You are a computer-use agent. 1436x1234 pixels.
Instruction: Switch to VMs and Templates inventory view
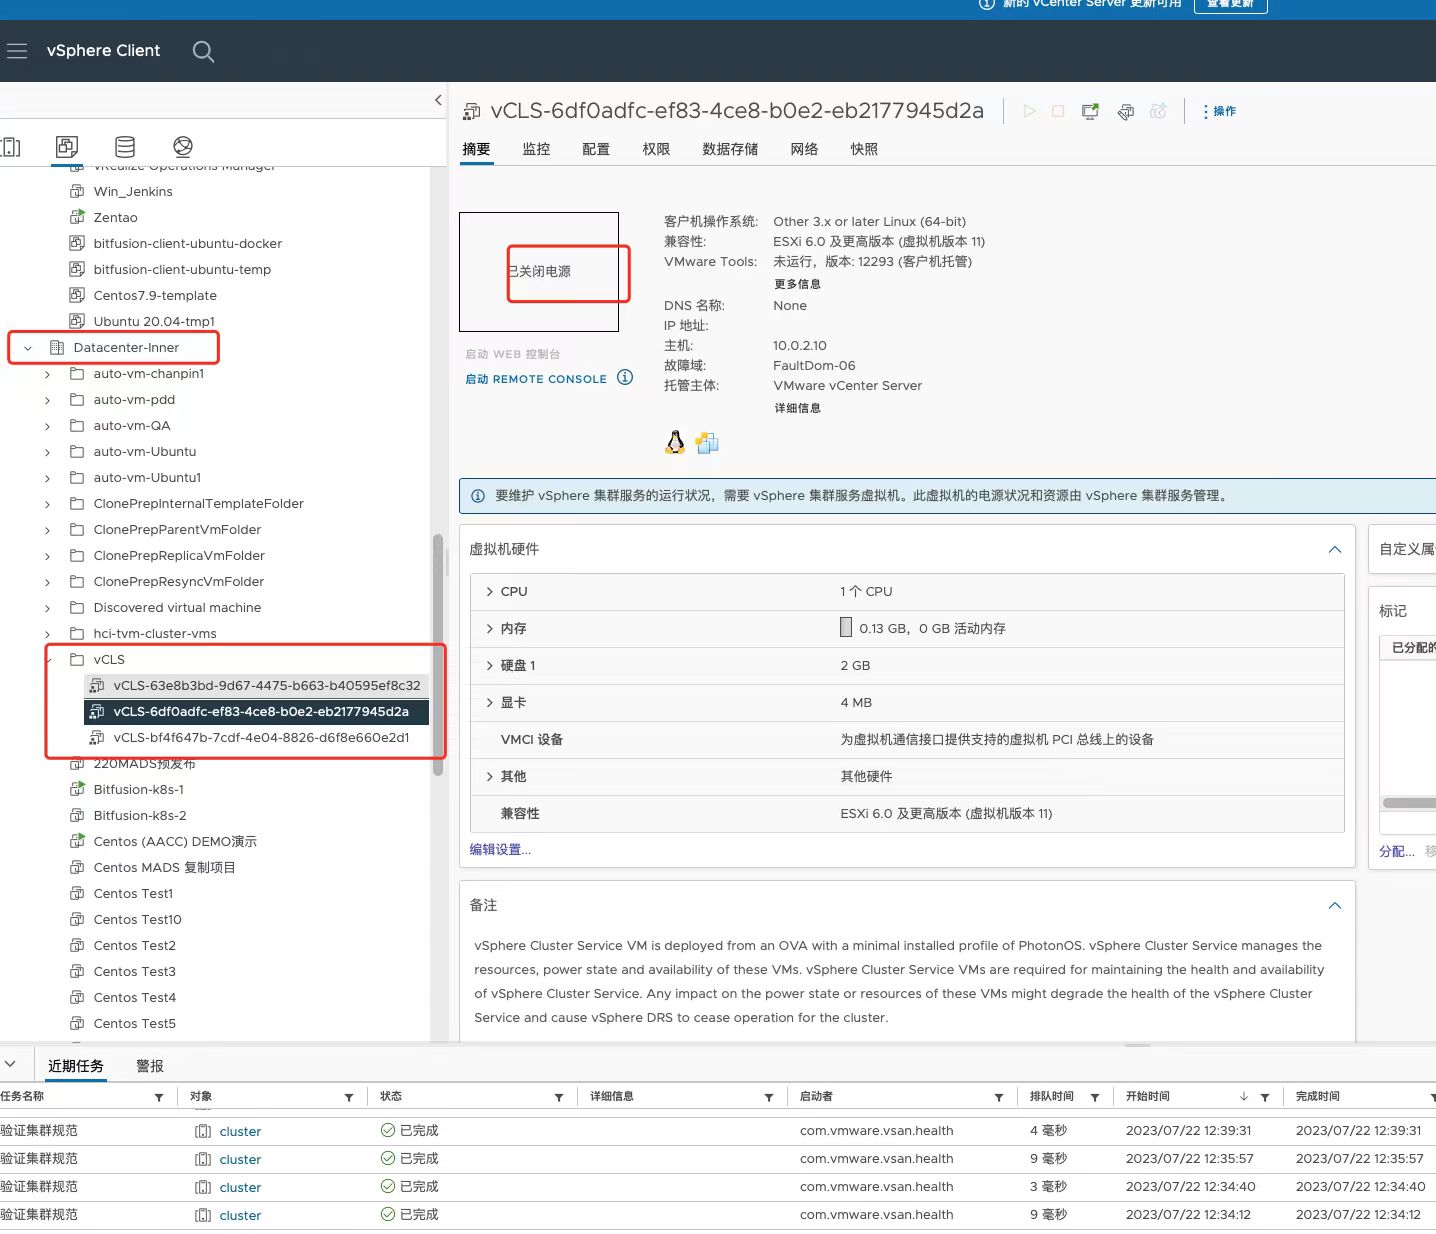(67, 147)
